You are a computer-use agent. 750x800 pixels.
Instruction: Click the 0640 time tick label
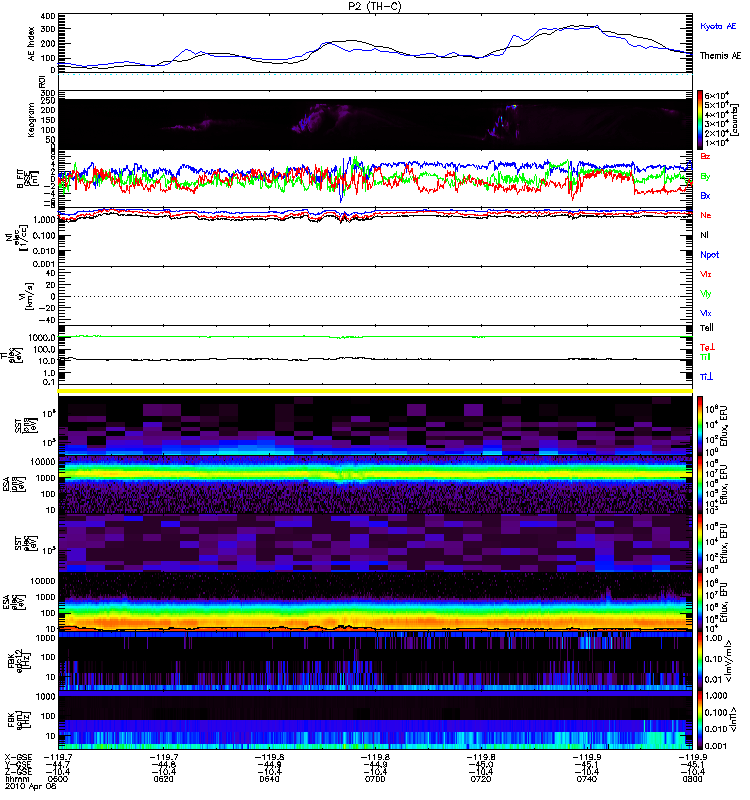(x=269, y=779)
